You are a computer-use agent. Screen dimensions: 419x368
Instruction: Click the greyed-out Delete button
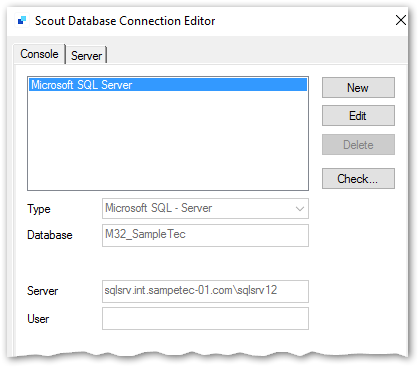[358, 145]
